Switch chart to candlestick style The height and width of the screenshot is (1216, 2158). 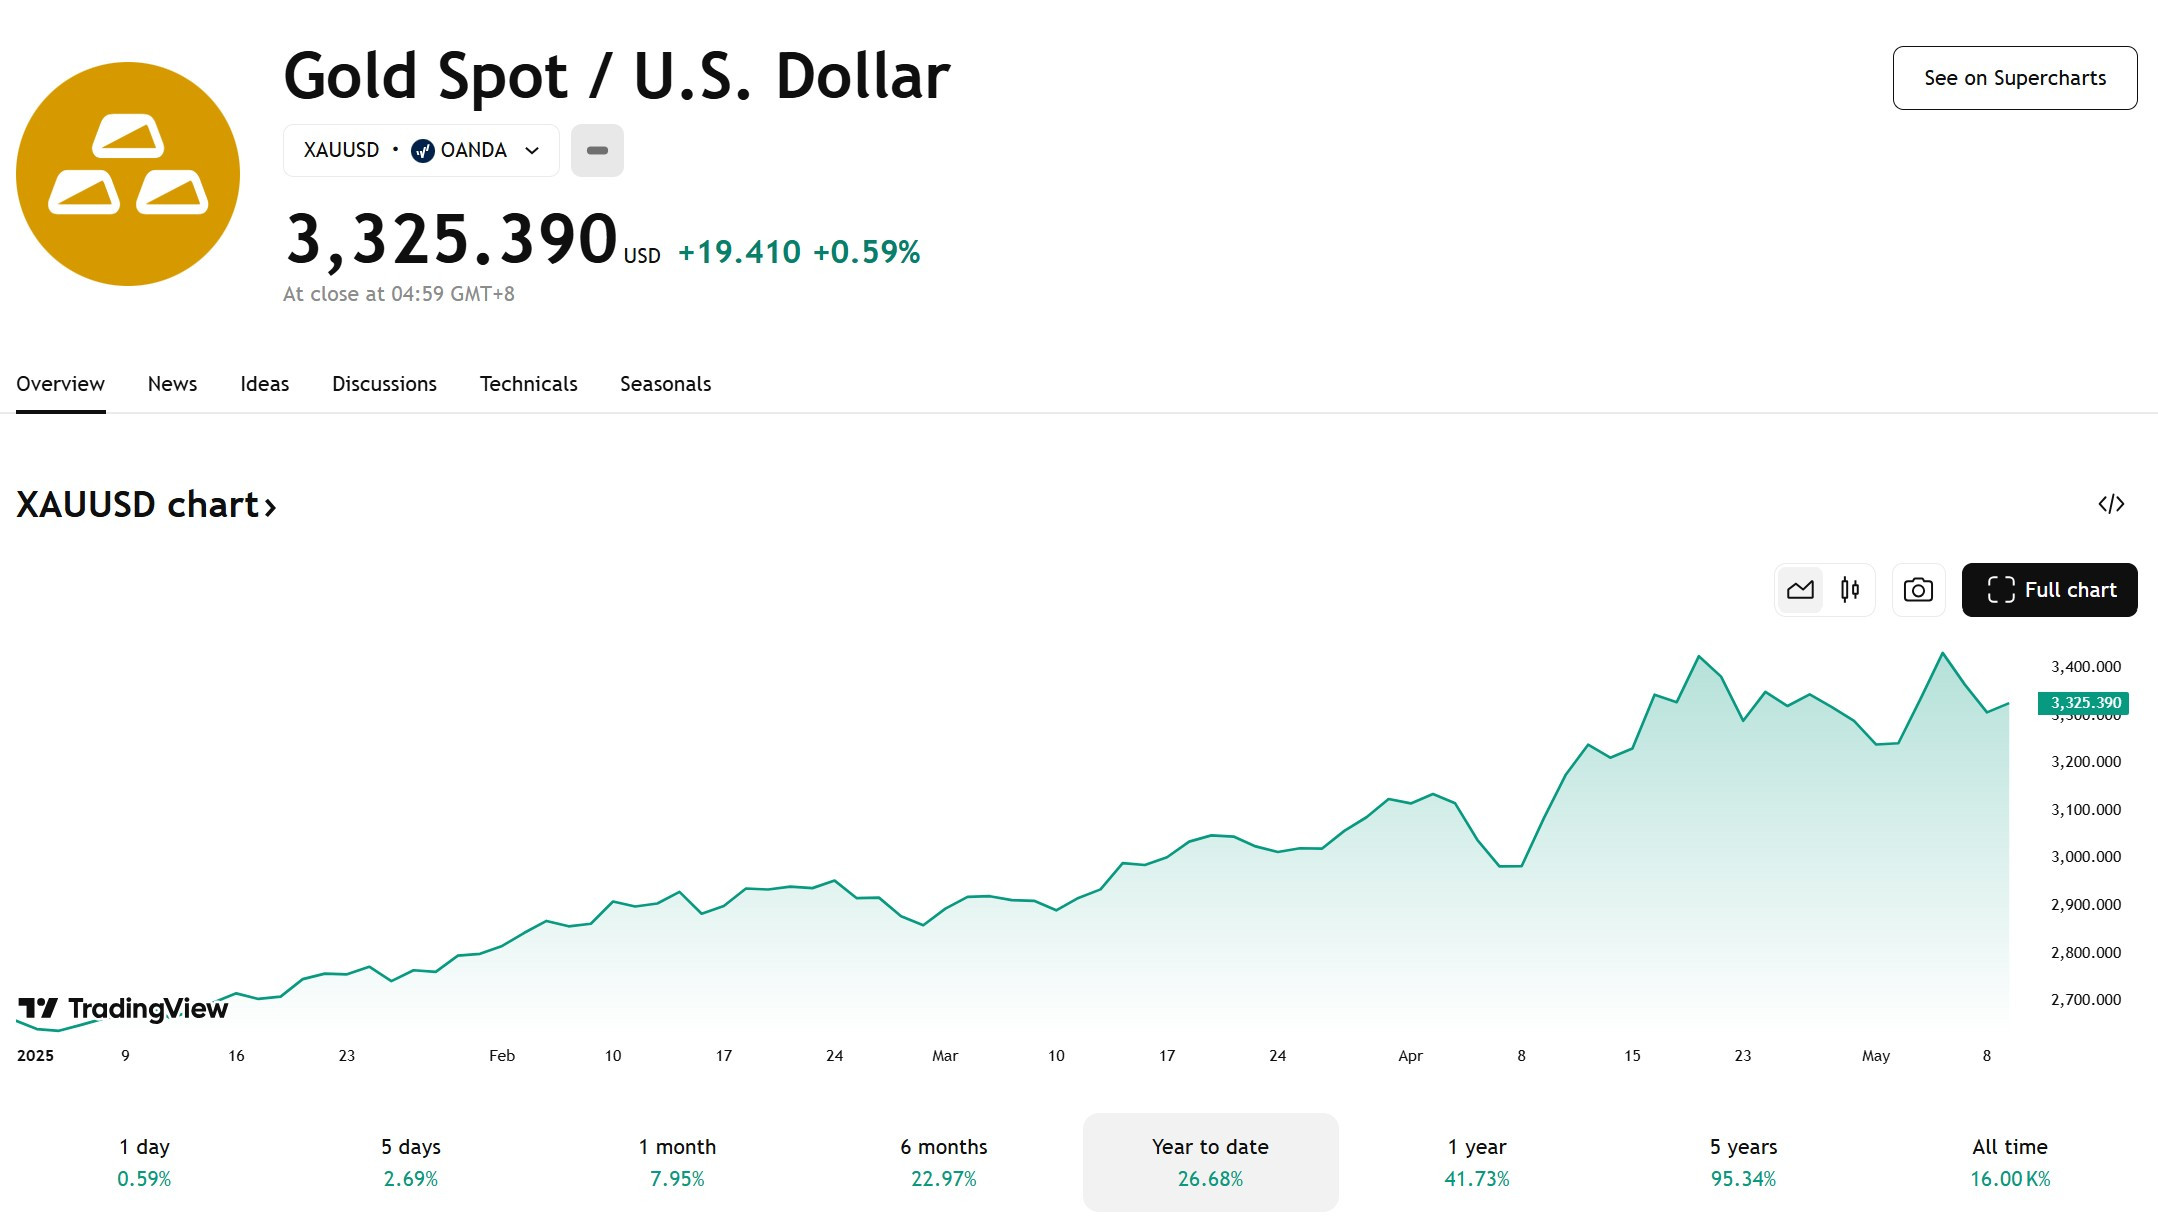(x=1850, y=590)
